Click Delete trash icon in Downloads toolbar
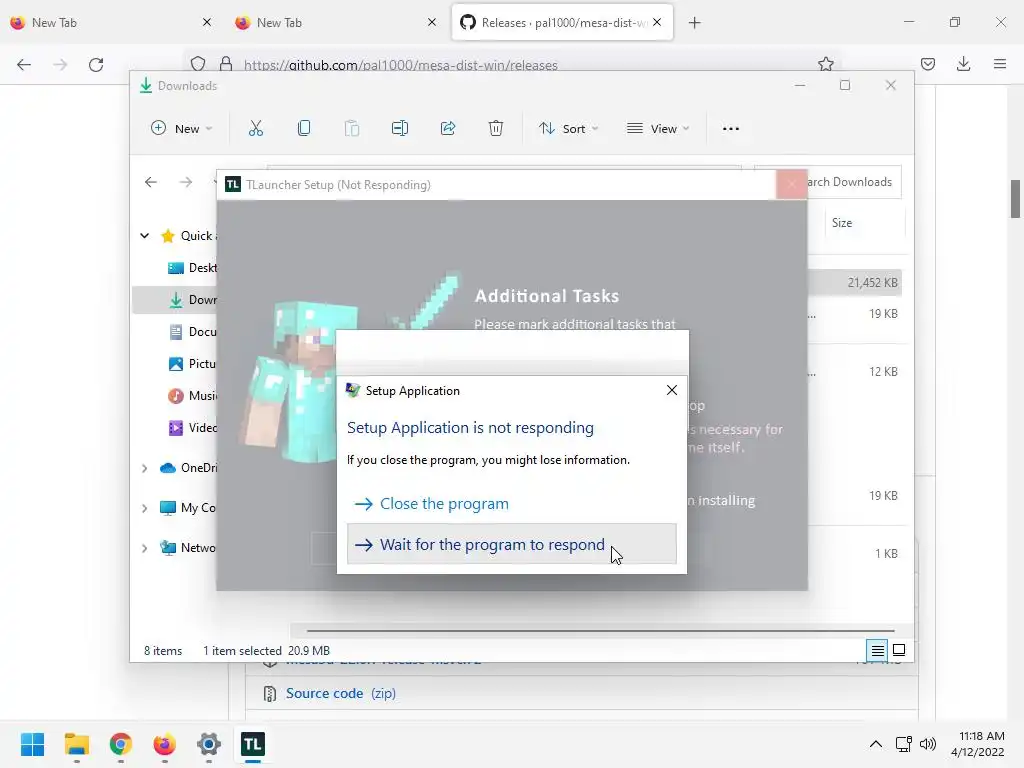1024x768 pixels. point(496,129)
